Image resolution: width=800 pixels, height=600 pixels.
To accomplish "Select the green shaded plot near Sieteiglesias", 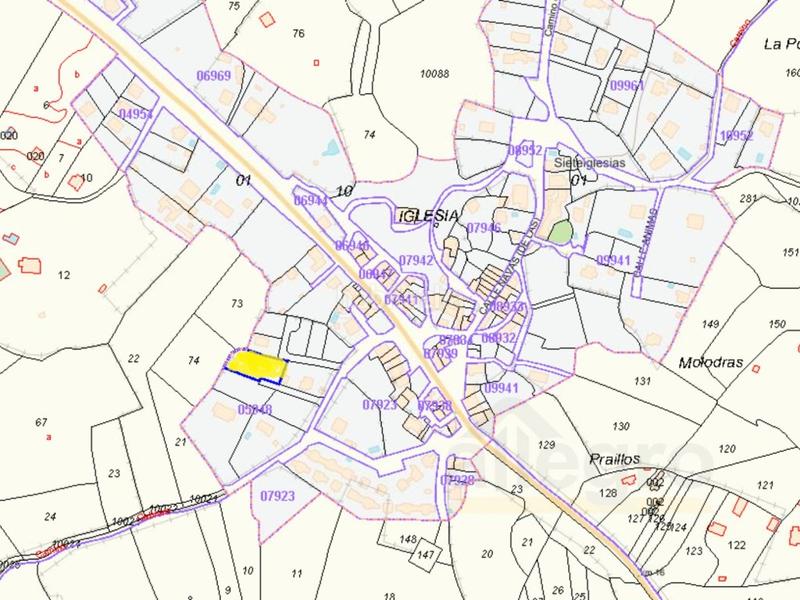I will 563,232.
